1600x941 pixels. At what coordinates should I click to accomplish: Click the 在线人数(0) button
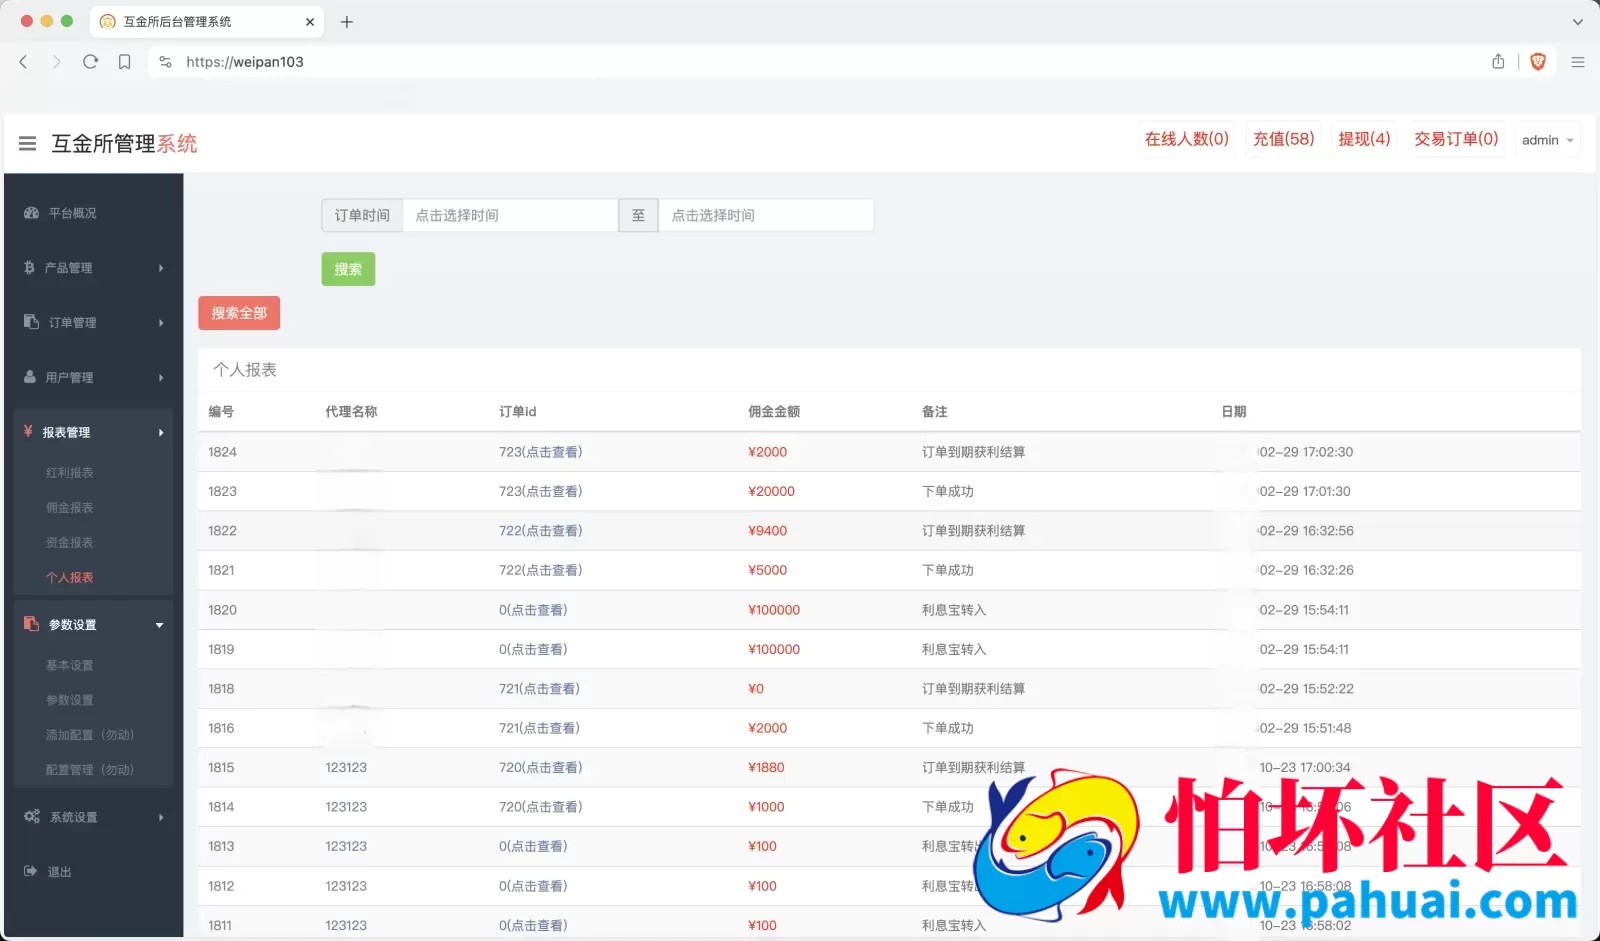(1187, 139)
